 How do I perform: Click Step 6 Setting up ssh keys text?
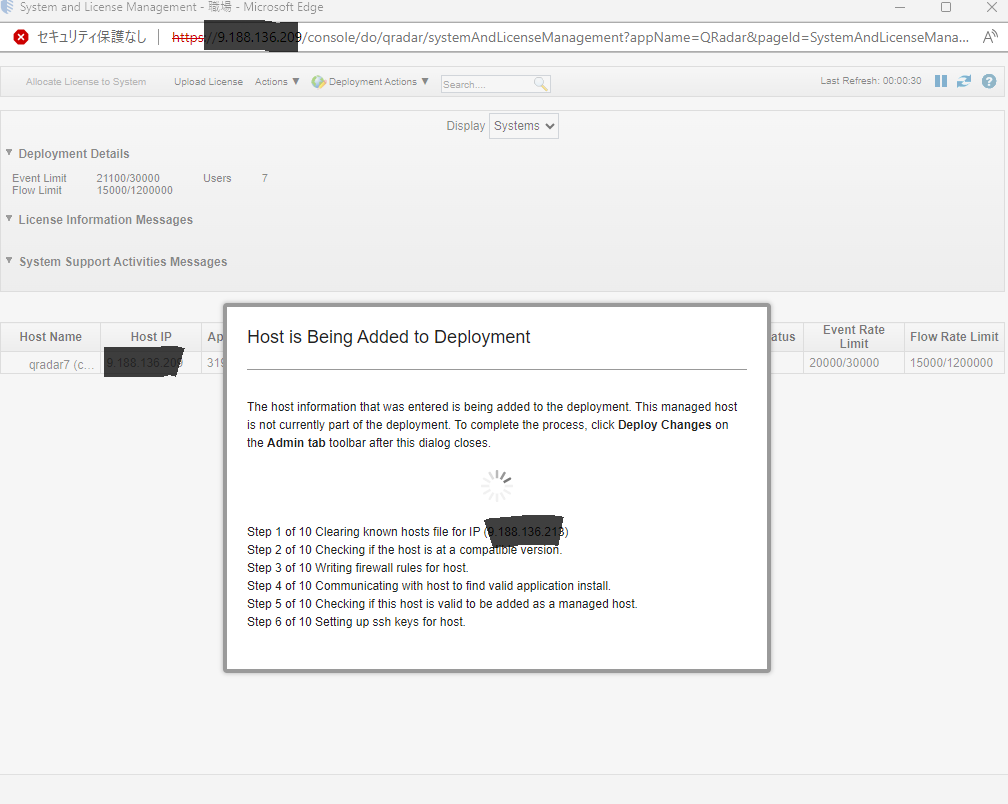click(356, 622)
